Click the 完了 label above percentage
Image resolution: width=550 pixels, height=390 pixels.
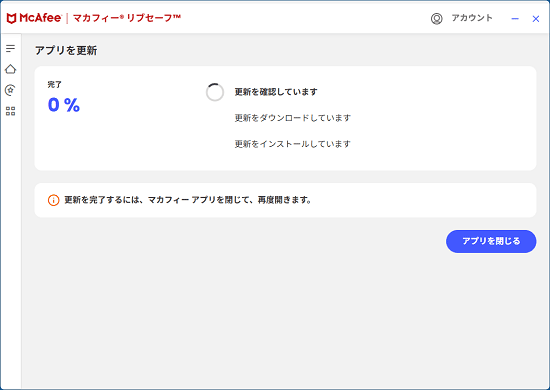(x=54, y=85)
